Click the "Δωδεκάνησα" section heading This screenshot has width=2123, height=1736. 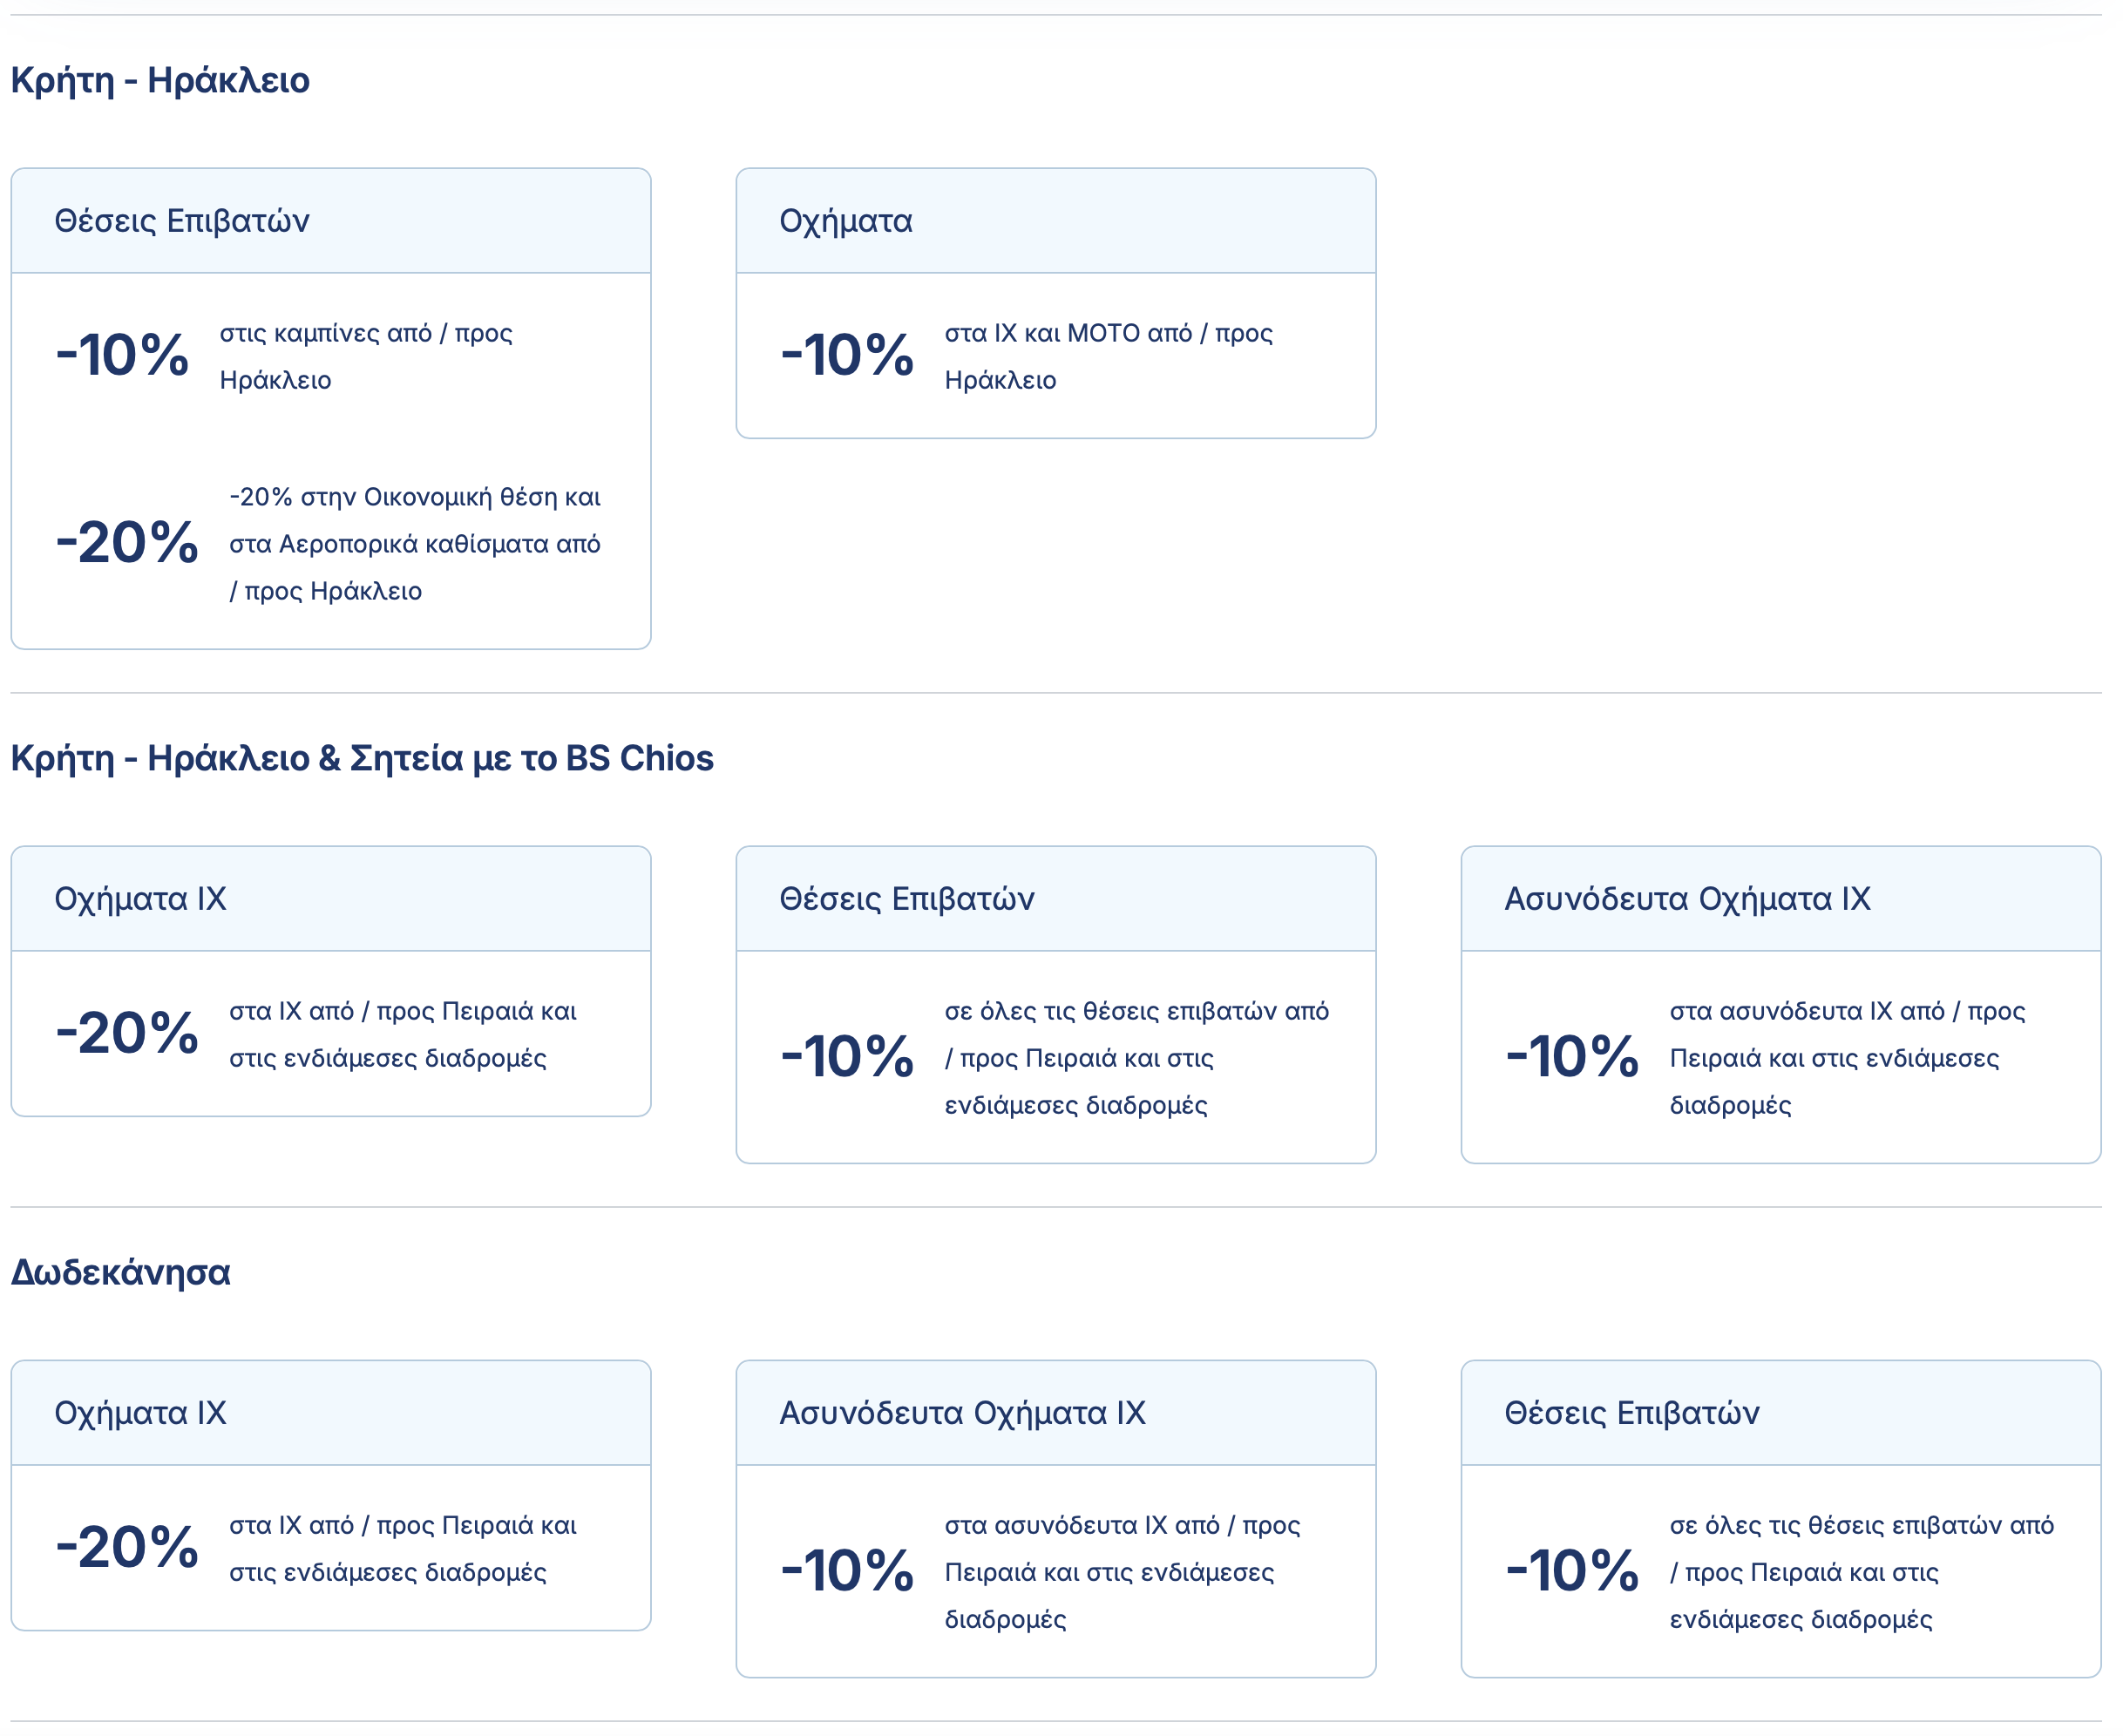point(120,1272)
